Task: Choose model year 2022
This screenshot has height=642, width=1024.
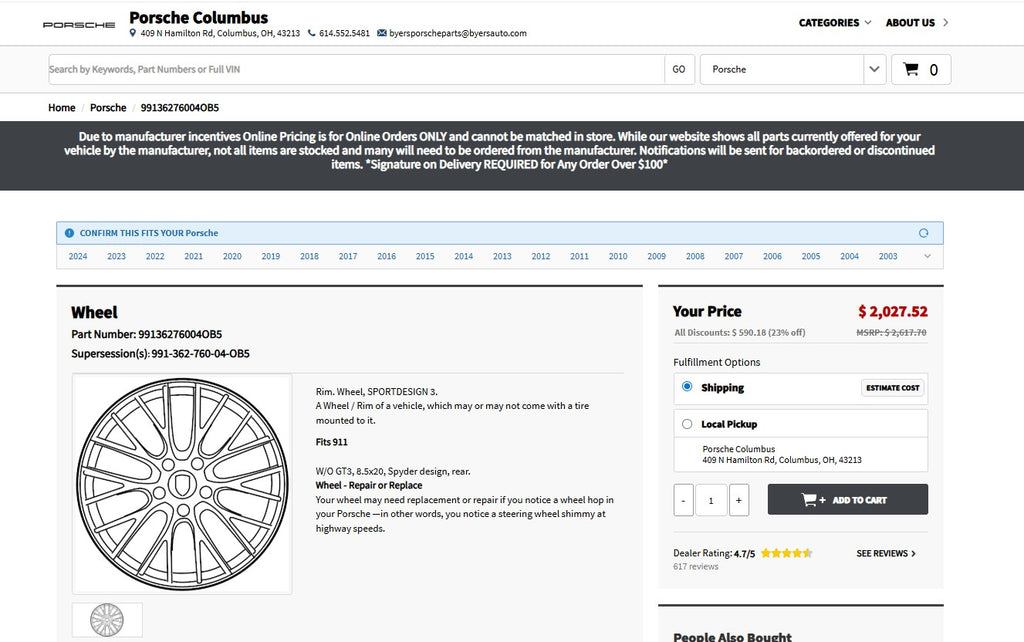Action: (x=155, y=256)
